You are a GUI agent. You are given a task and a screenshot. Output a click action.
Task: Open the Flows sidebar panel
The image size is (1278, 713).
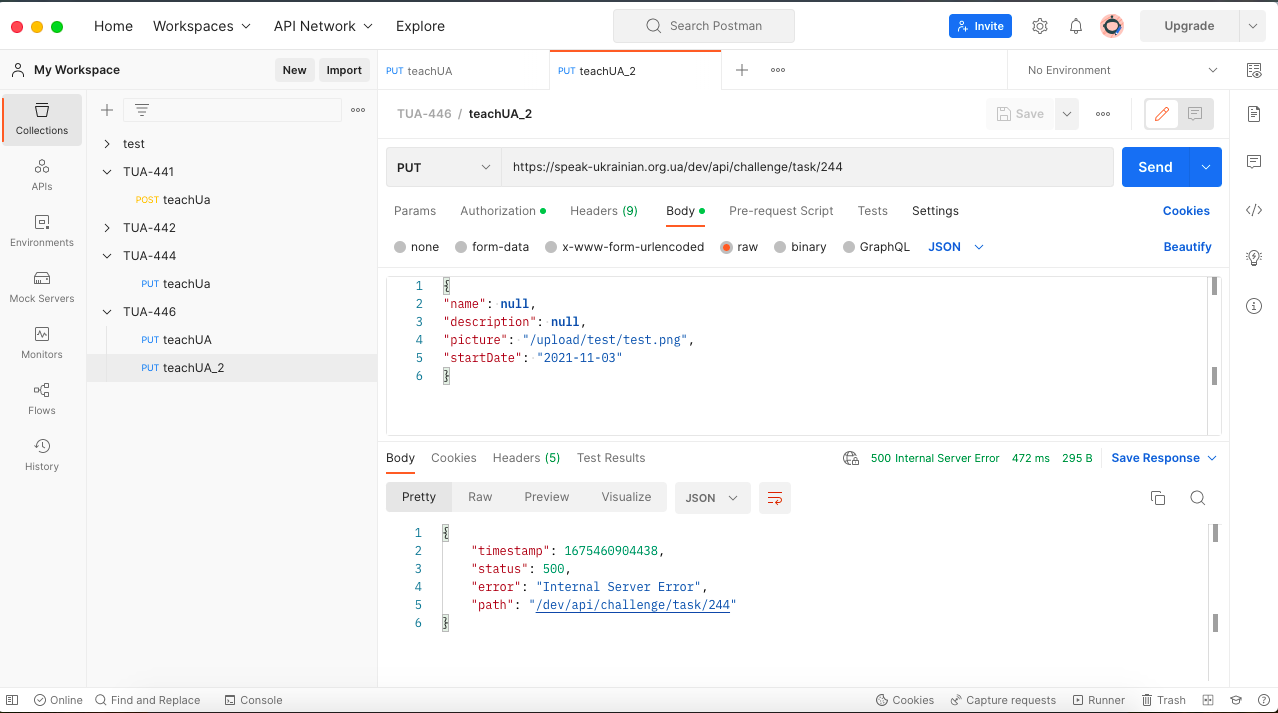click(x=42, y=399)
